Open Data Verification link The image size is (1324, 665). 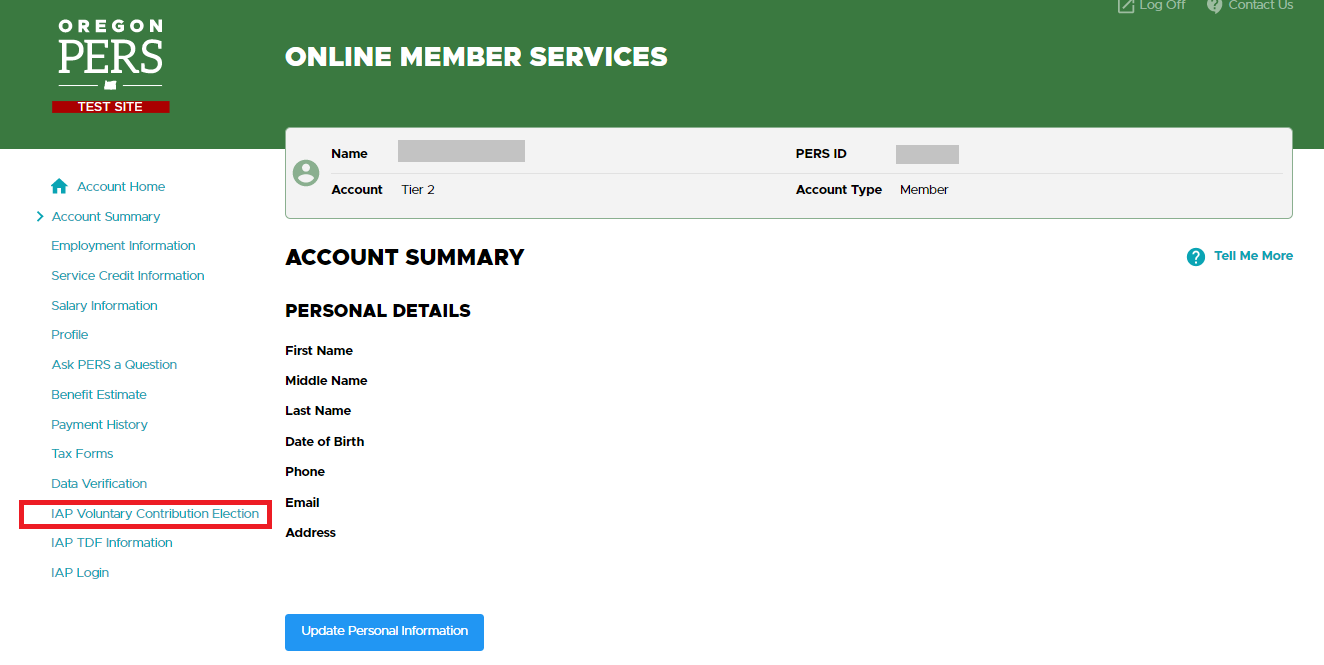tap(99, 484)
